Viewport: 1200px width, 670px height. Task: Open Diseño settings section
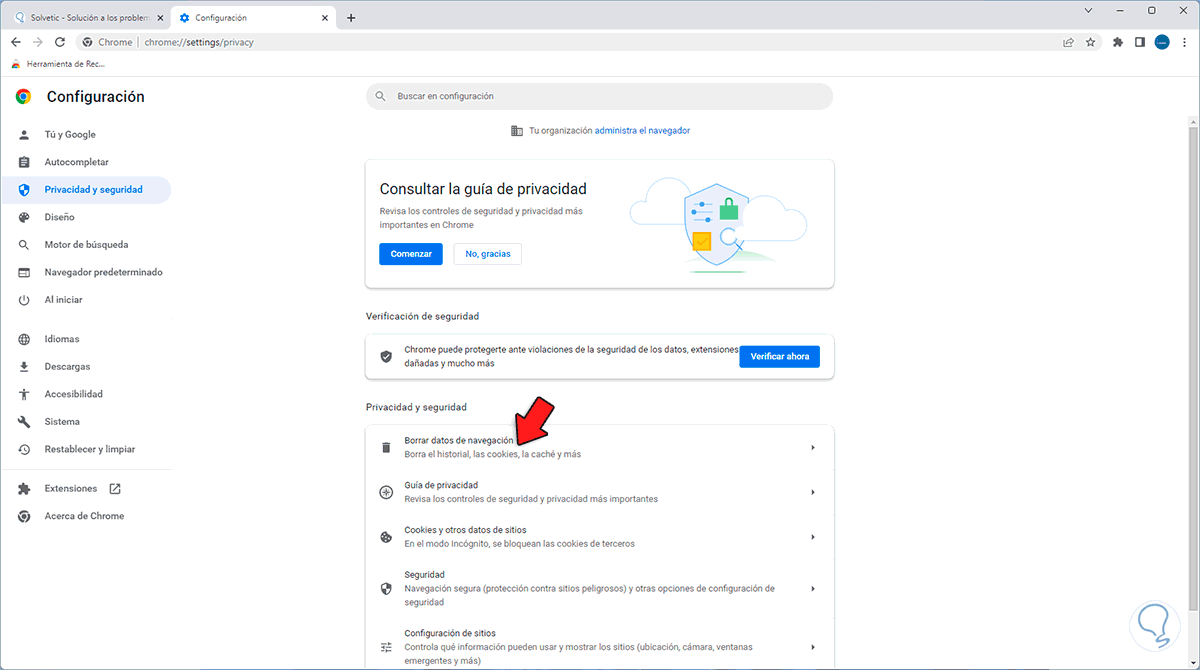(85, 217)
